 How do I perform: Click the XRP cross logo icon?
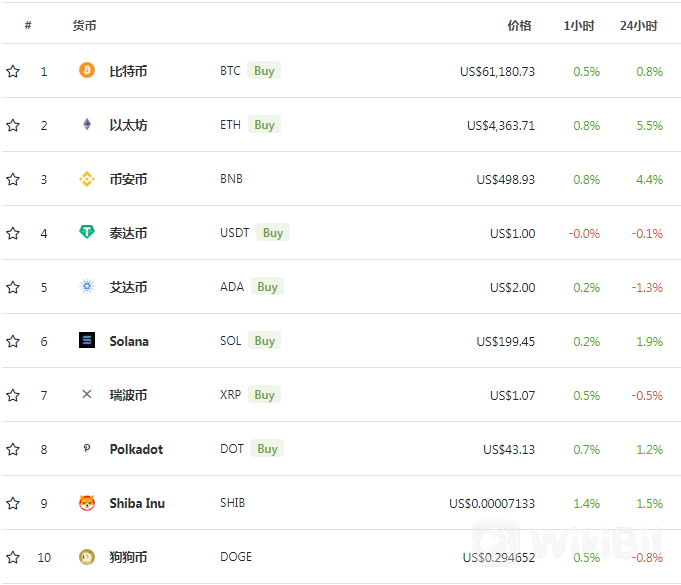tap(87, 394)
